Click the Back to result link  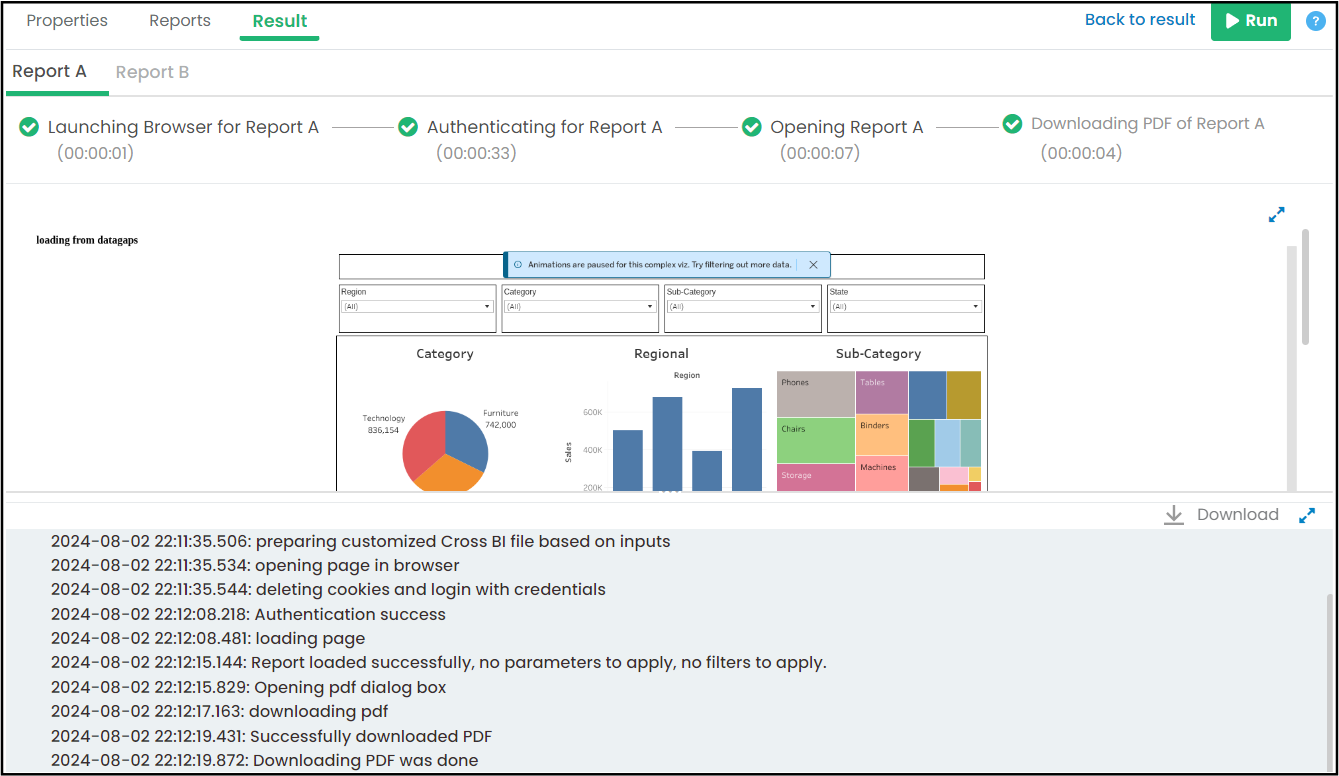coord(1140,20)
